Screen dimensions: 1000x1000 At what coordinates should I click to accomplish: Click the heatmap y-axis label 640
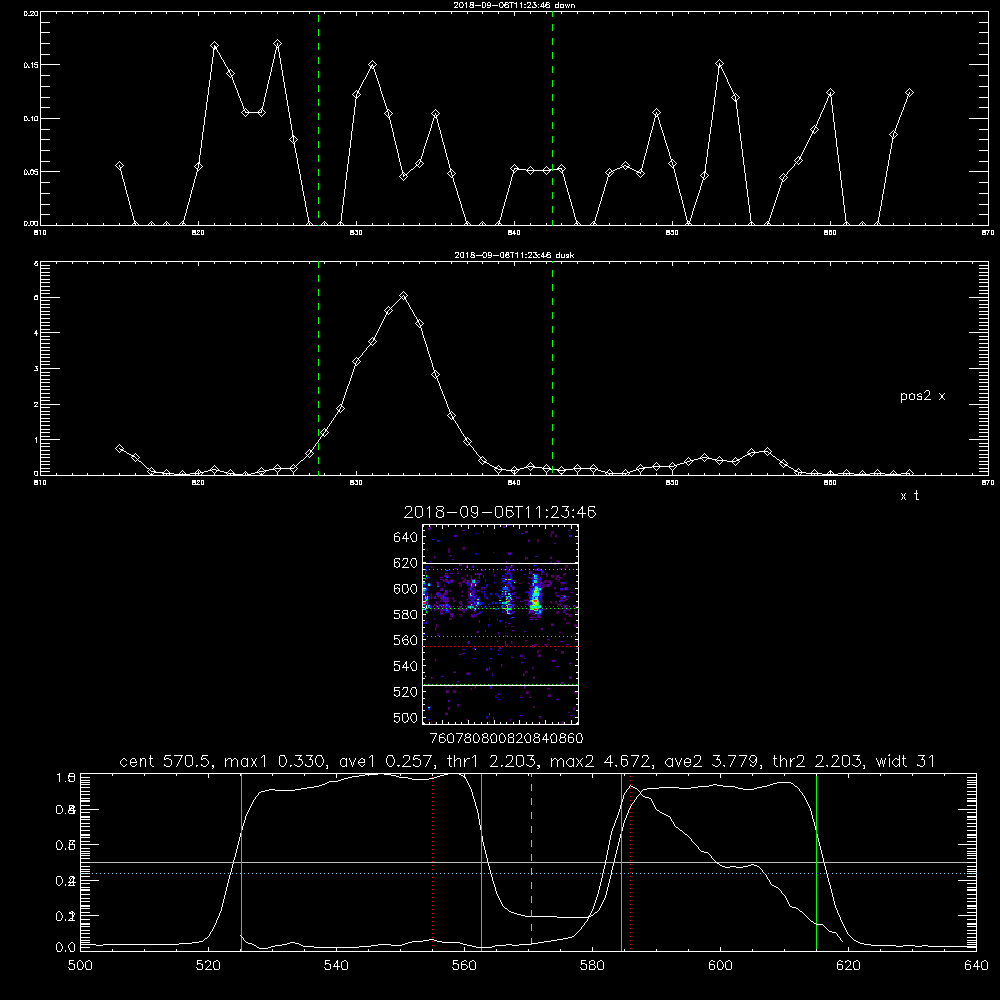tap(406, 538)
